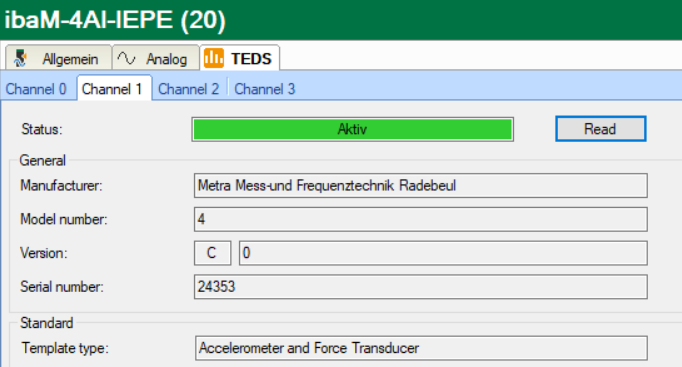682x367 pixels.
Task: Click the Standard group heading
Action: (47, 323)
